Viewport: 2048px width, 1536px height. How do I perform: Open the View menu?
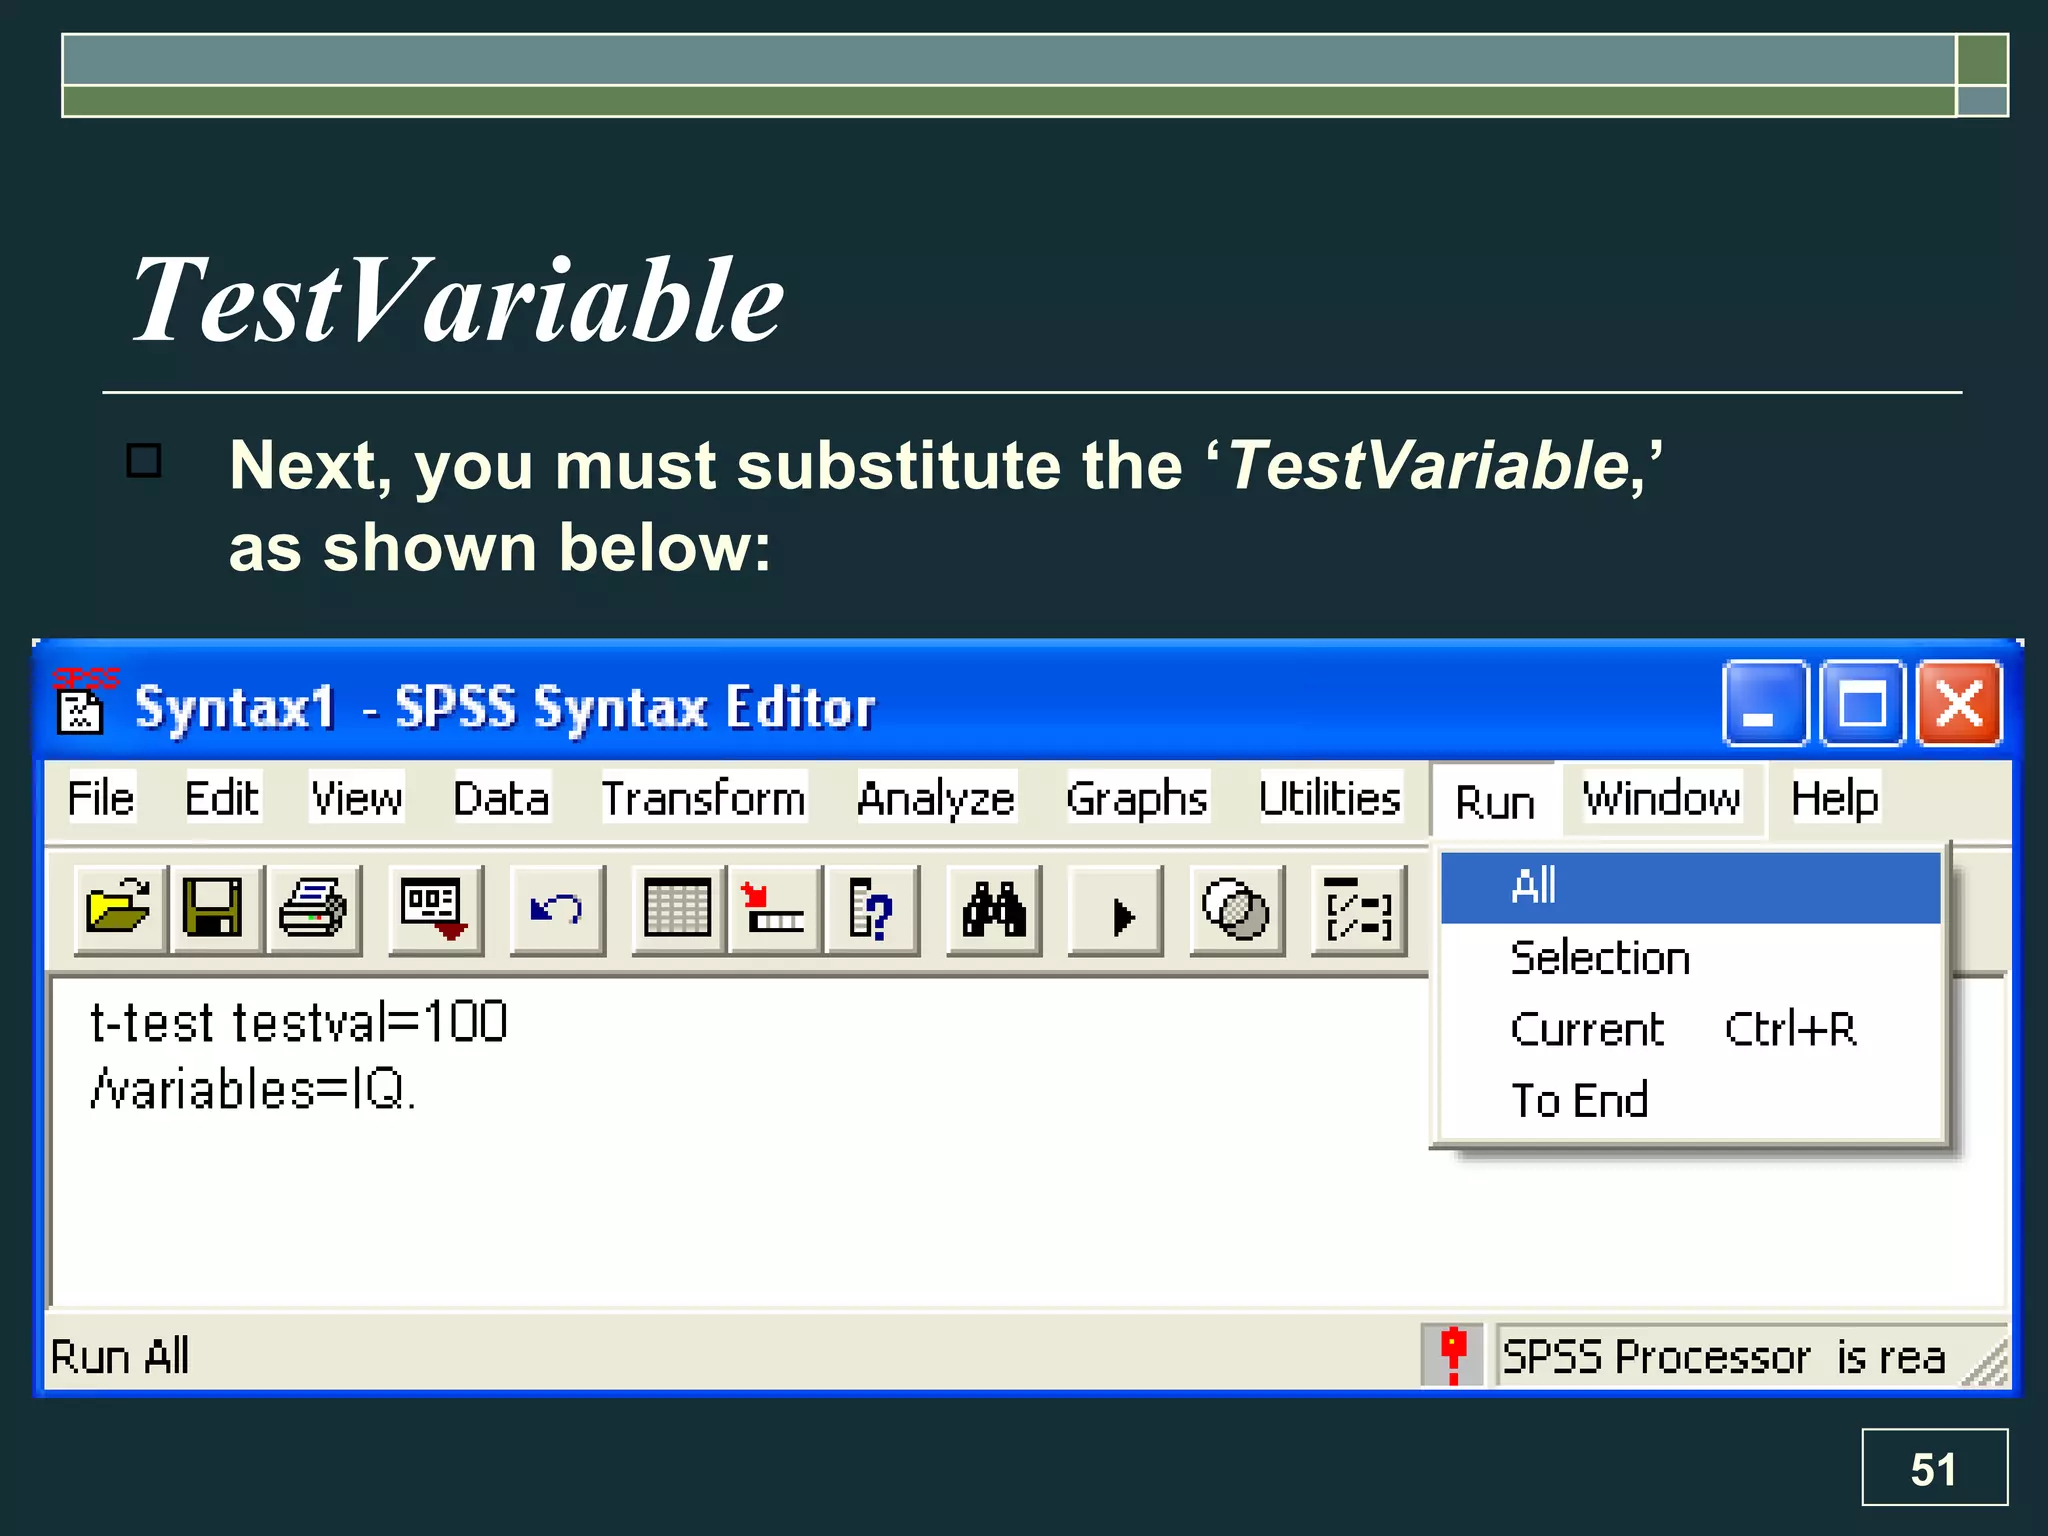pyautogui.click(x=356, y=798)
